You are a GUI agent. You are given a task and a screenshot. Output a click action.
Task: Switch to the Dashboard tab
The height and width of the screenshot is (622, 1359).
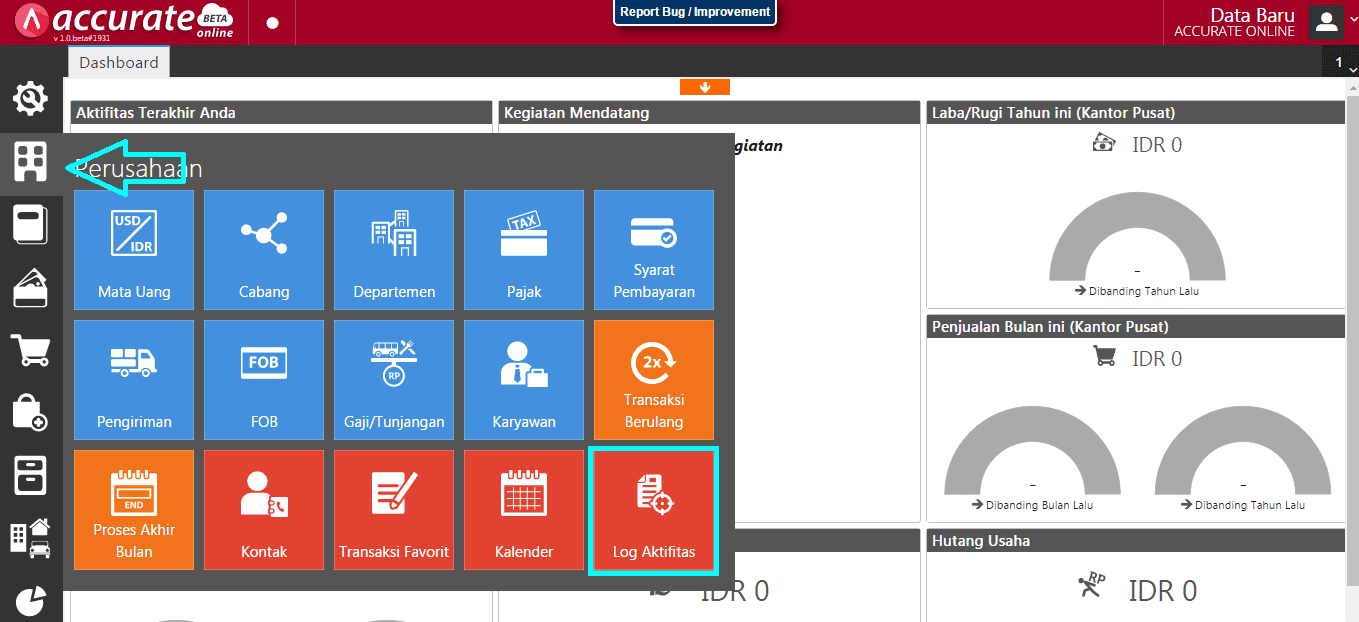(118, 61)
